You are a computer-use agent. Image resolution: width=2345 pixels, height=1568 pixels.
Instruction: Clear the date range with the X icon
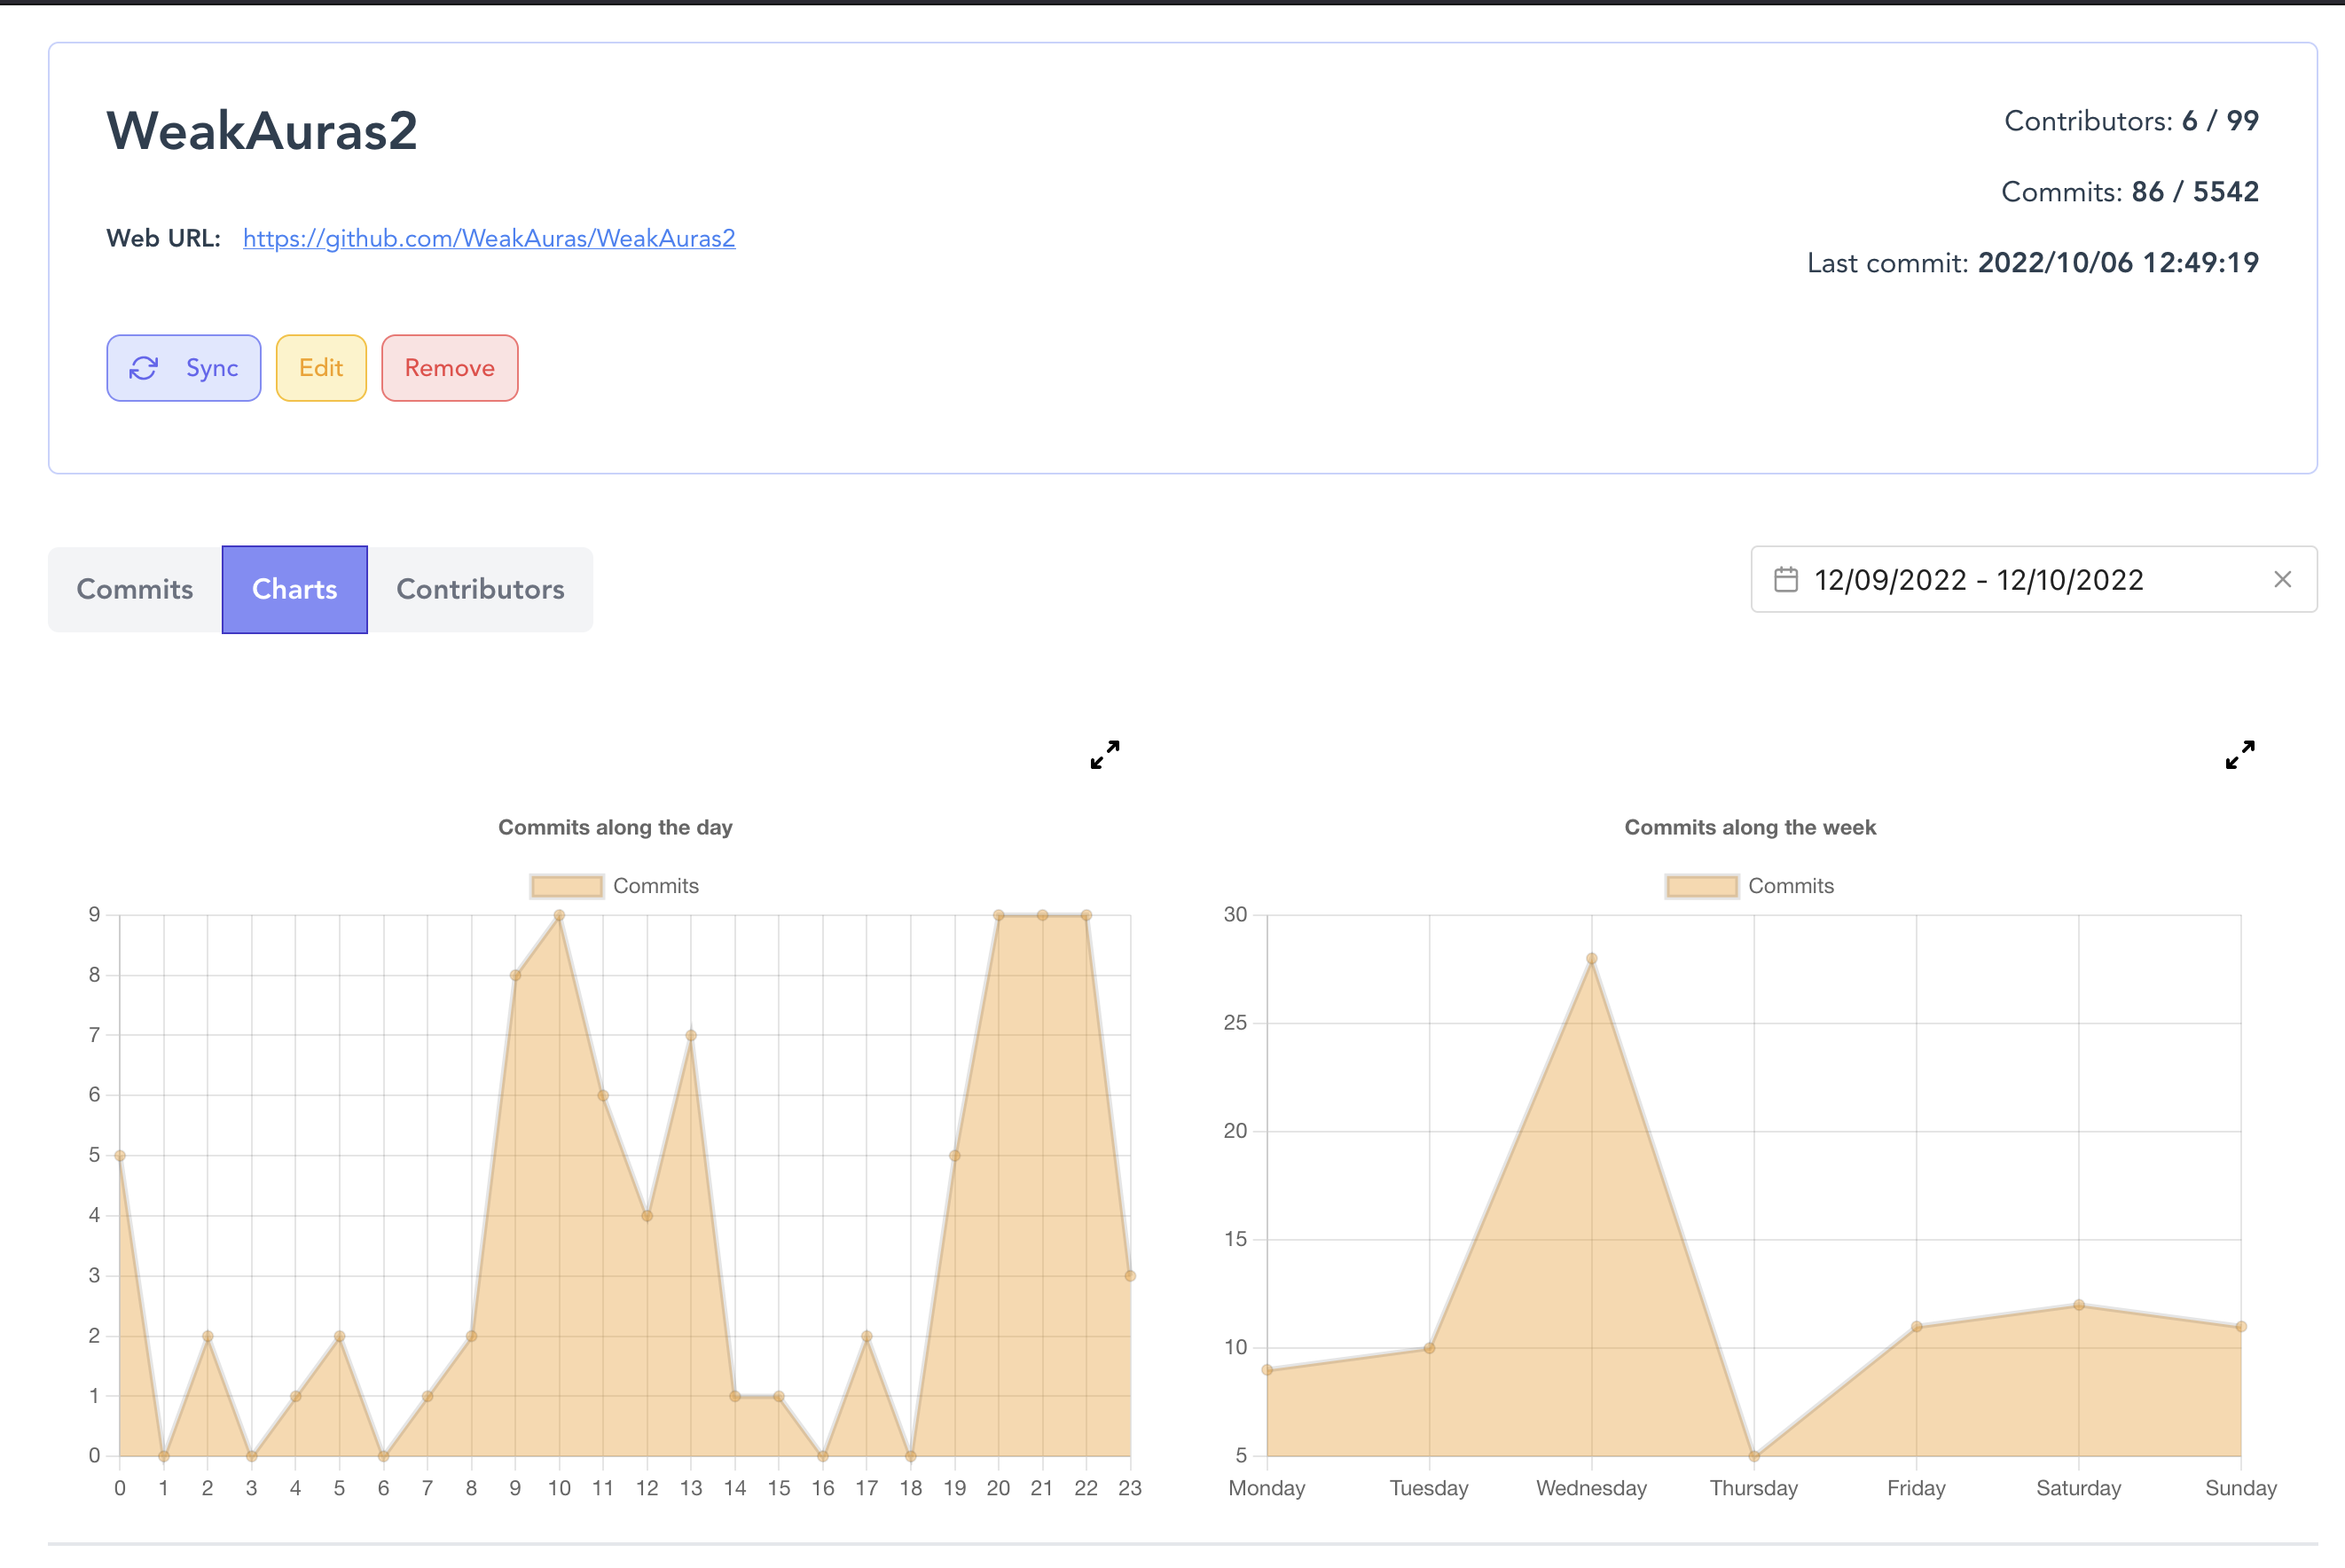tap(2282, 580)
